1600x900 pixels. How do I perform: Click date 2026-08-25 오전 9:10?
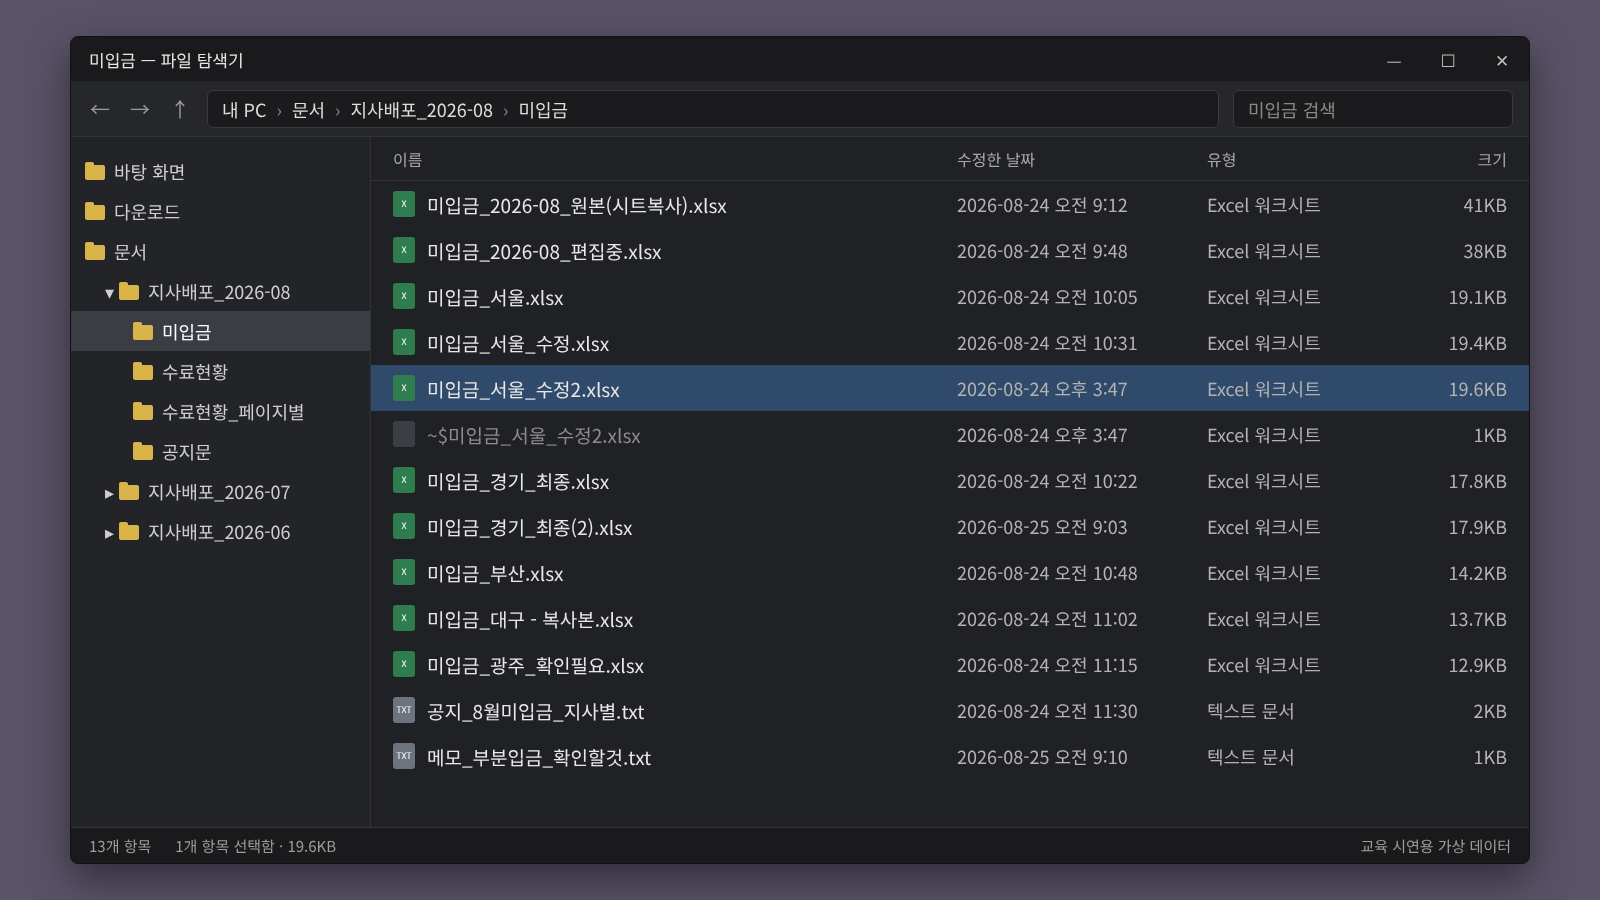coord(1041,757)
